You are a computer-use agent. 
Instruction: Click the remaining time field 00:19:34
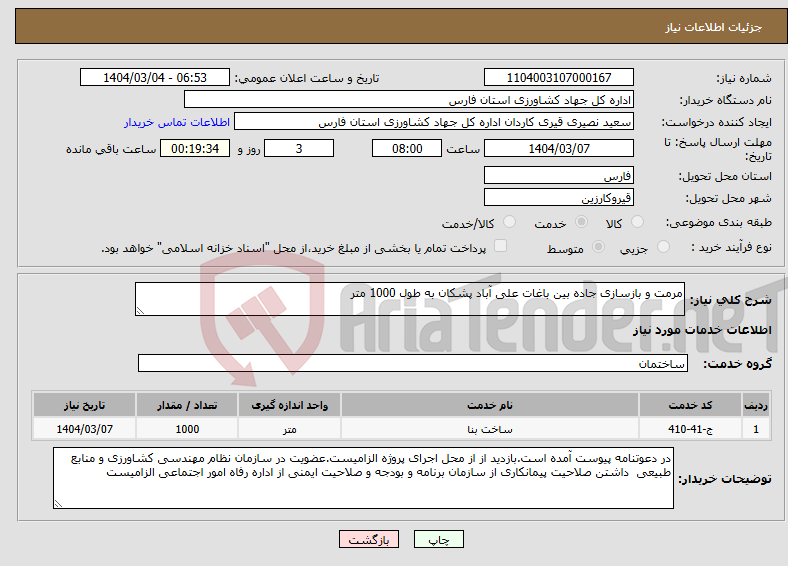tap(195, 148)
